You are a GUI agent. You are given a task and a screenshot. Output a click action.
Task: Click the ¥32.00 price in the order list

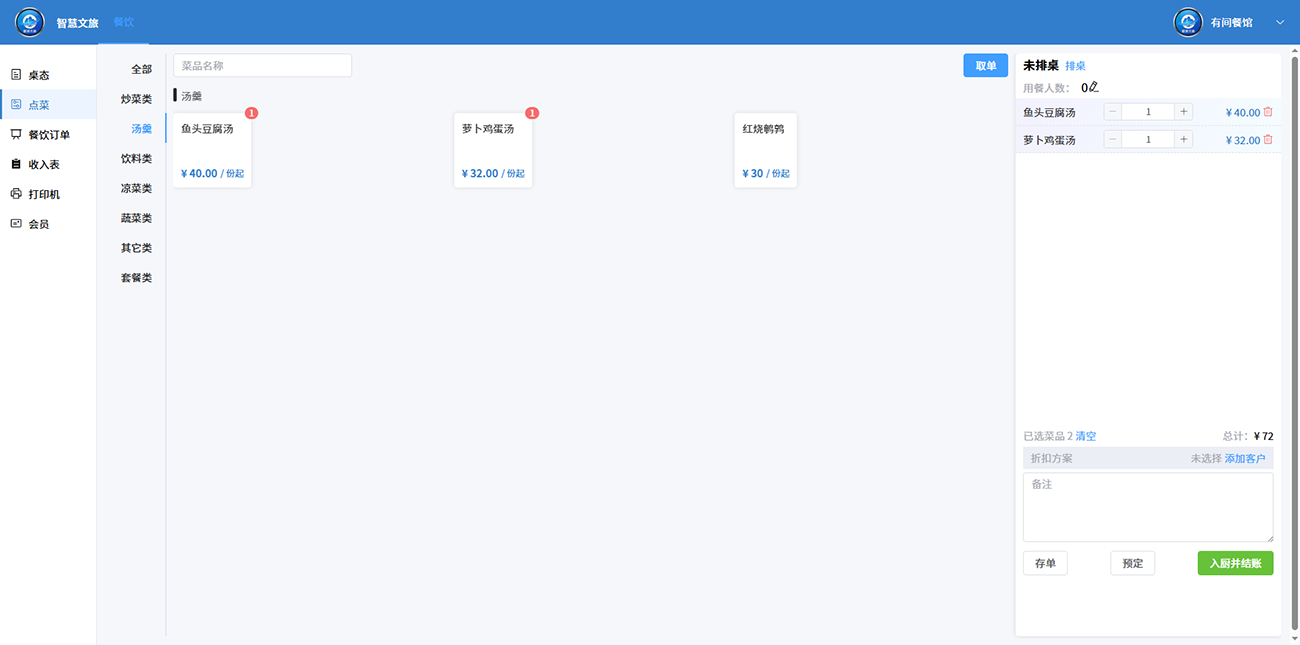tap(1243, 141)
